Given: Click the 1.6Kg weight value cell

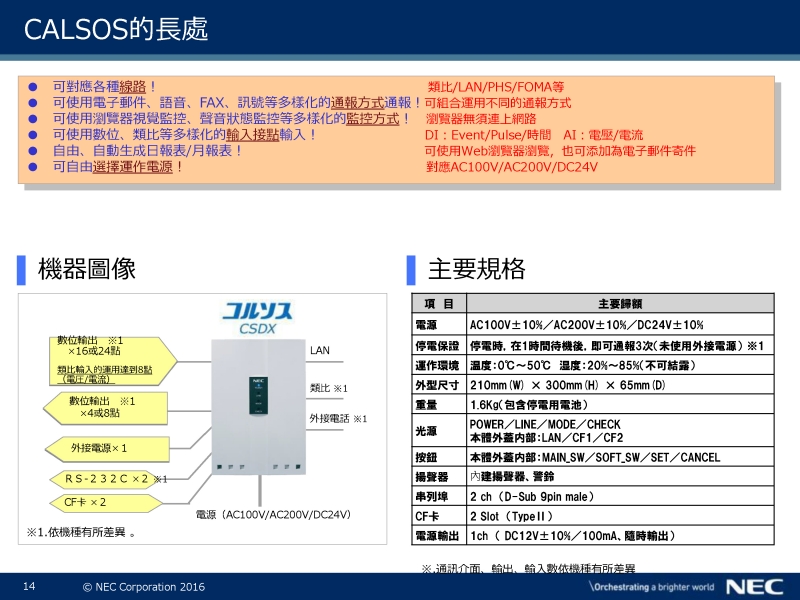Looking at the screenshot, I should point(620,405).
